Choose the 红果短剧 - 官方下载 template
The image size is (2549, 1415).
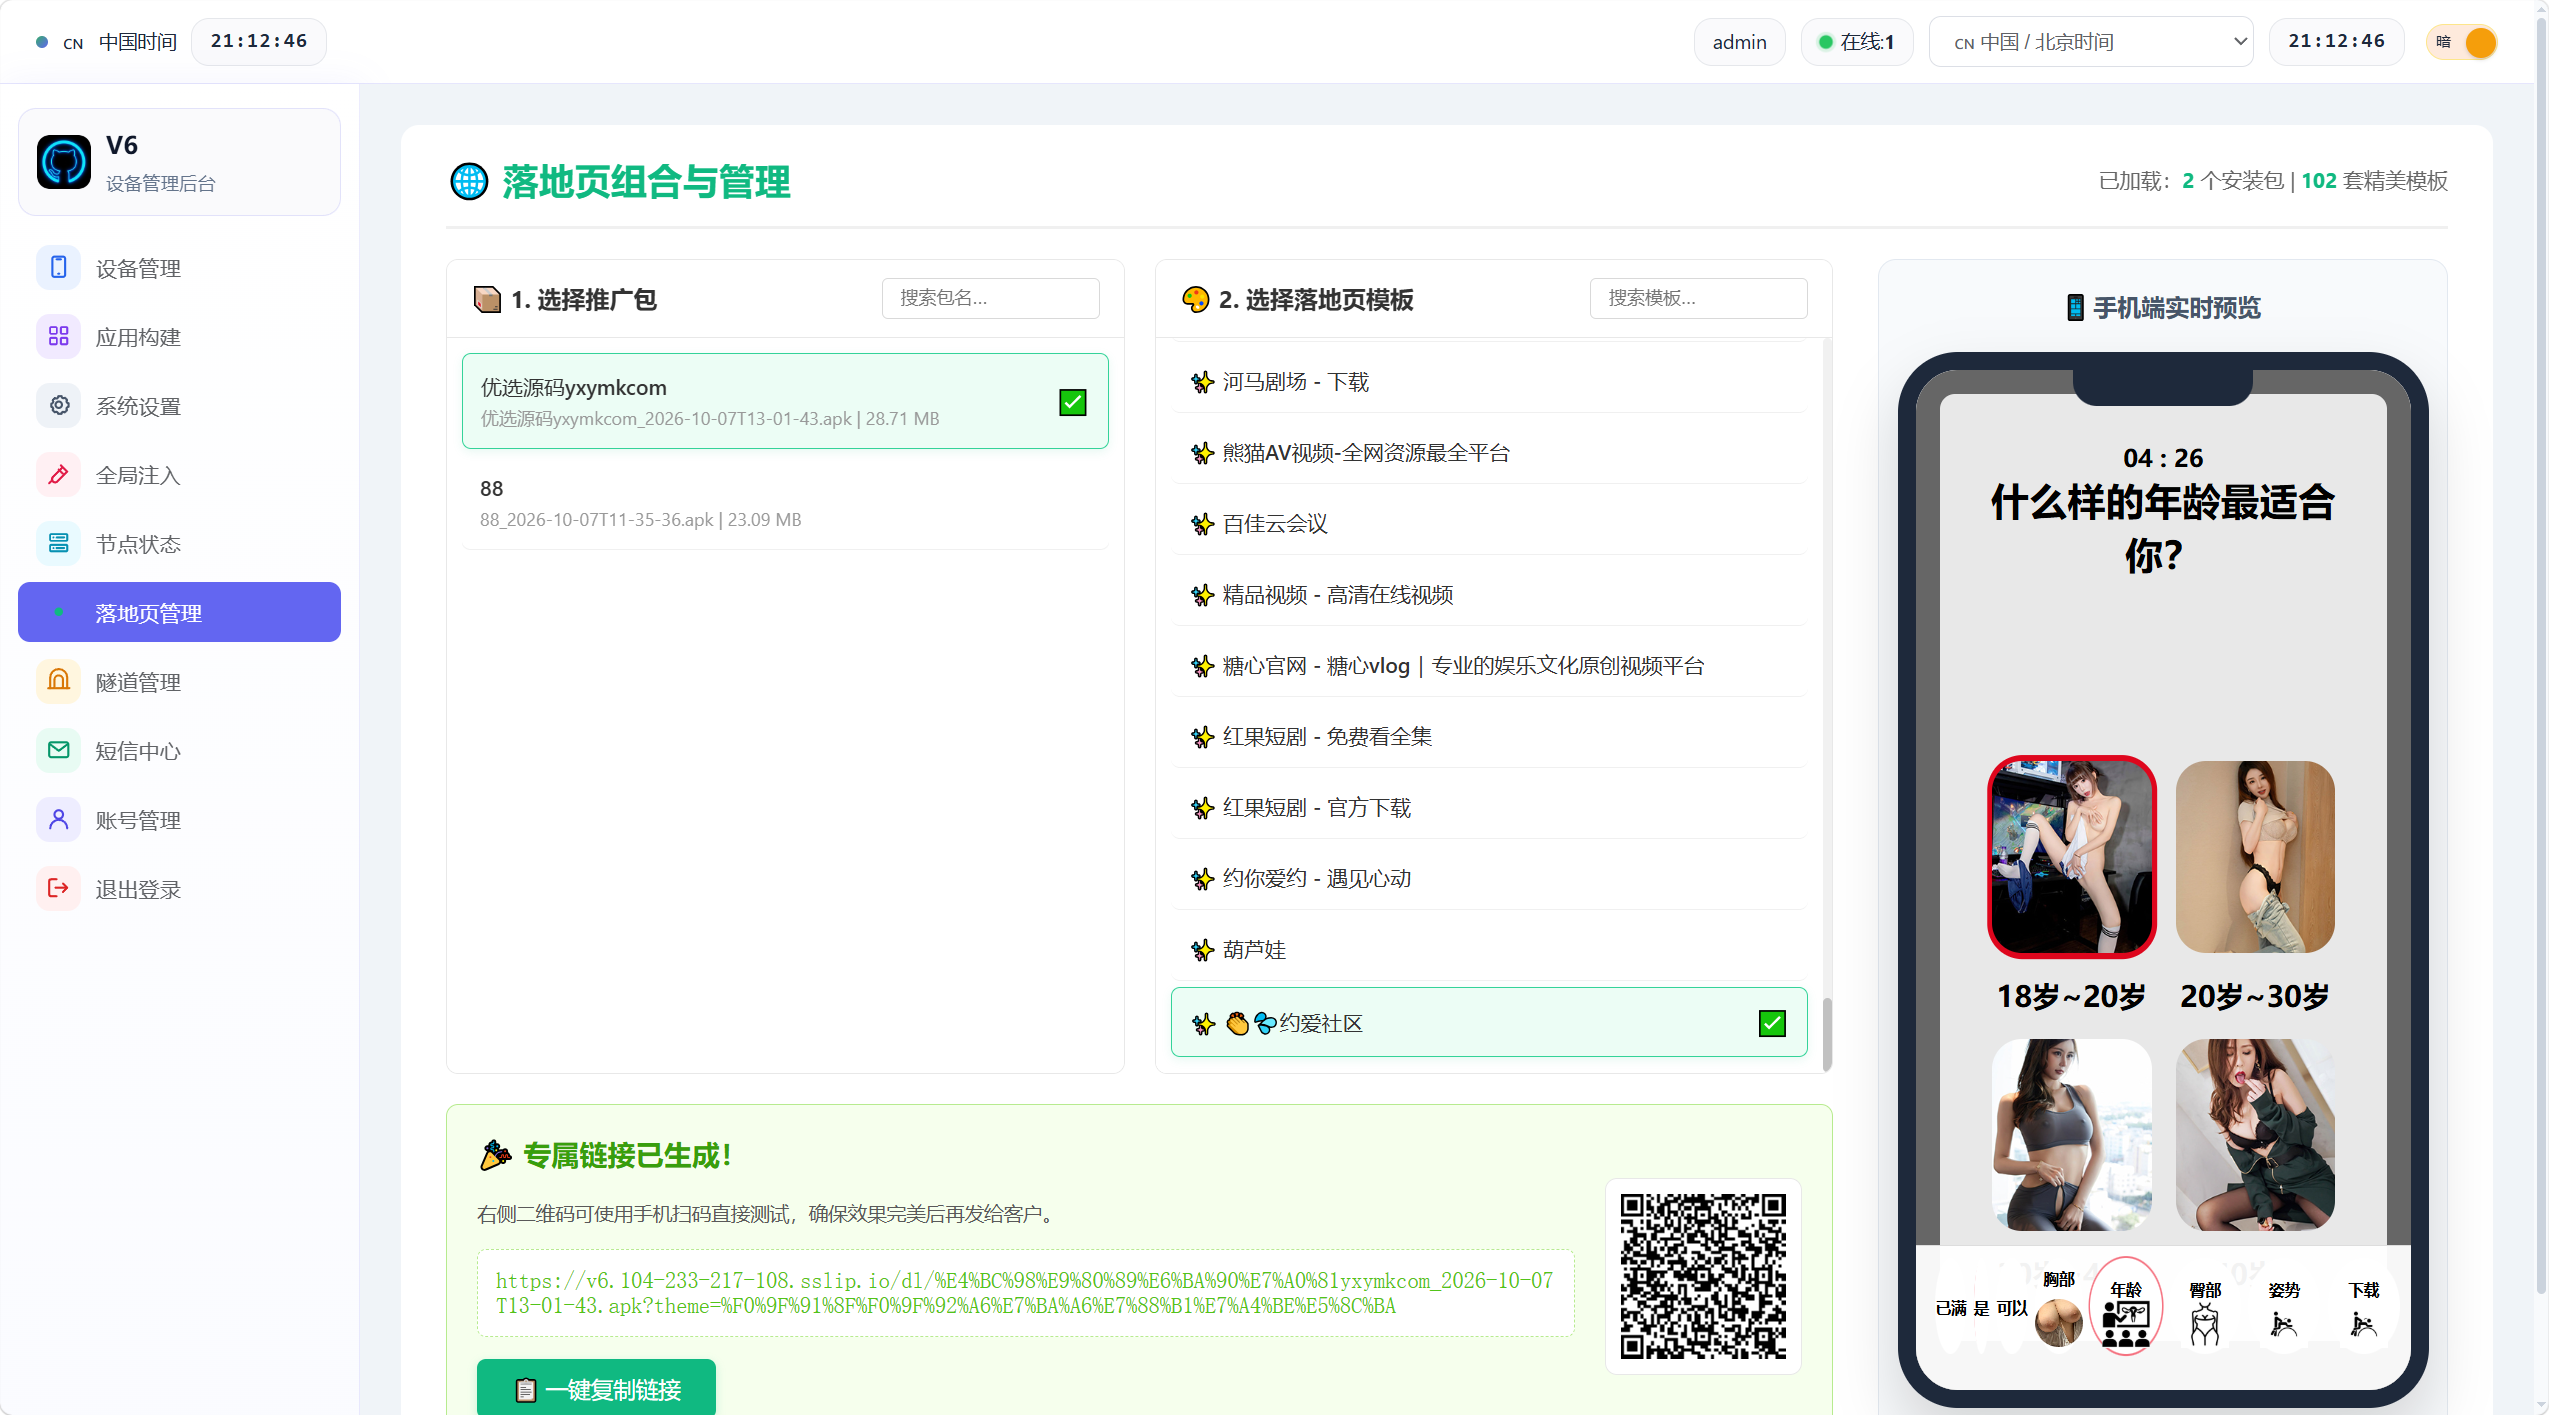point(1489,808)
